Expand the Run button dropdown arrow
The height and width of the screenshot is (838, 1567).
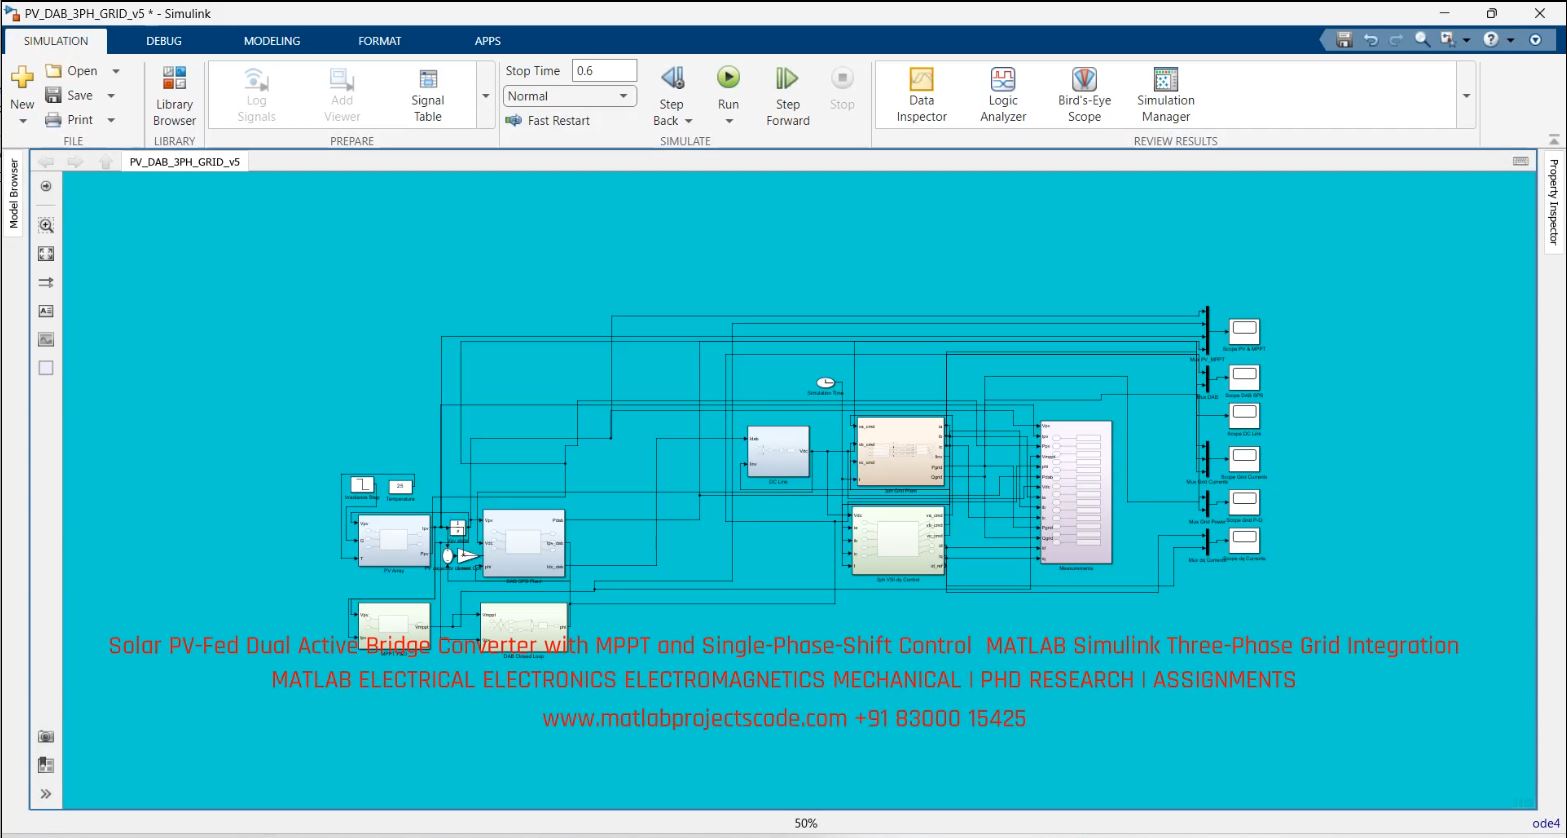tap(728, 121)
